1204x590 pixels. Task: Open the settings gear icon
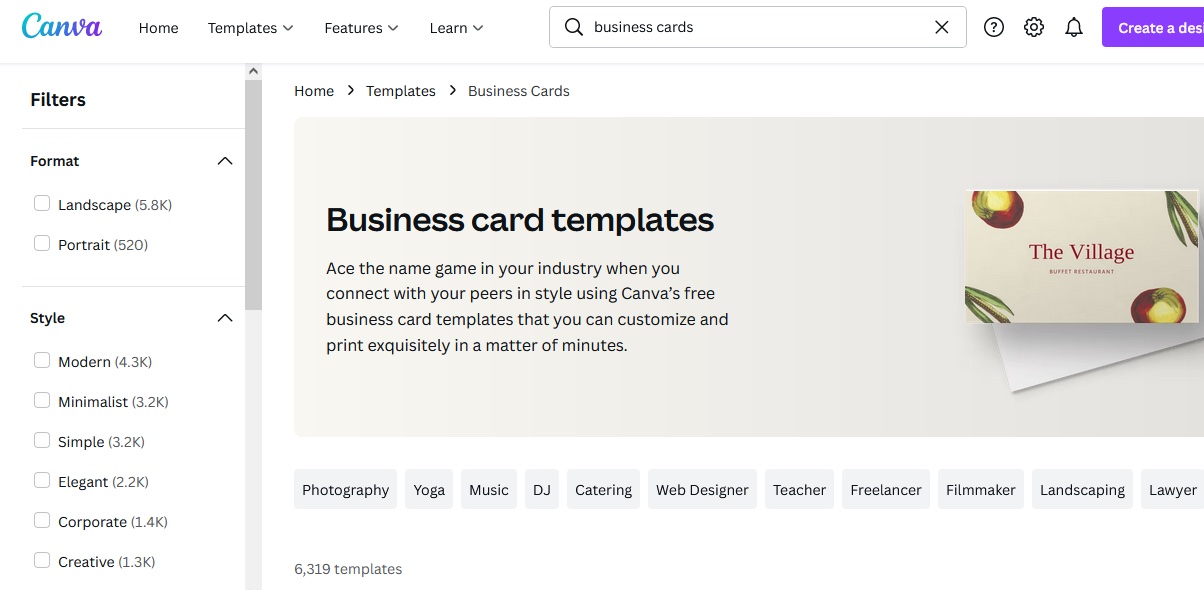point(1033,26)
